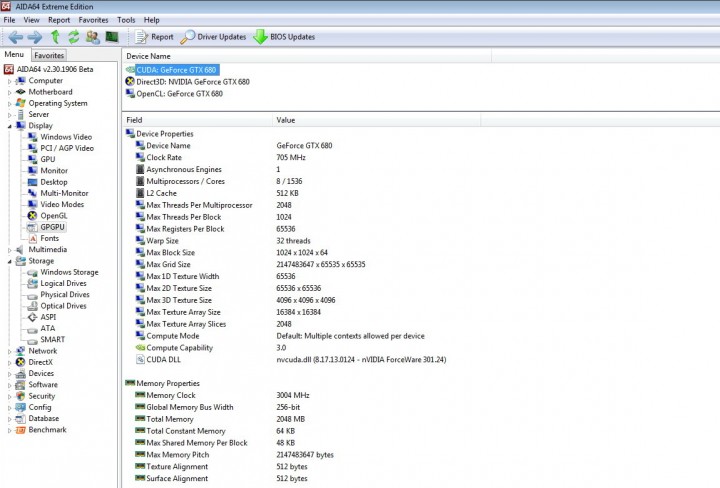This screenshot has width=720, height=488.
Task: Select the Memory Clock row
Action: pyautogui.click(x=171, y=395)
